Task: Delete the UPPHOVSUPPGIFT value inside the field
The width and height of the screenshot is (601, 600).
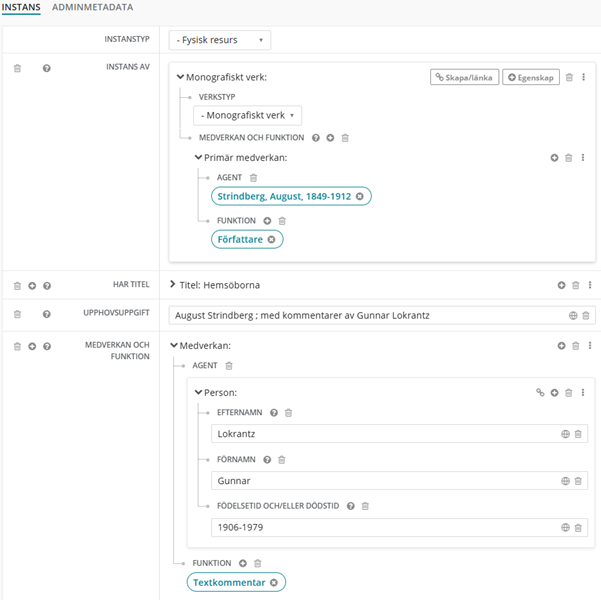Action: 586,315
